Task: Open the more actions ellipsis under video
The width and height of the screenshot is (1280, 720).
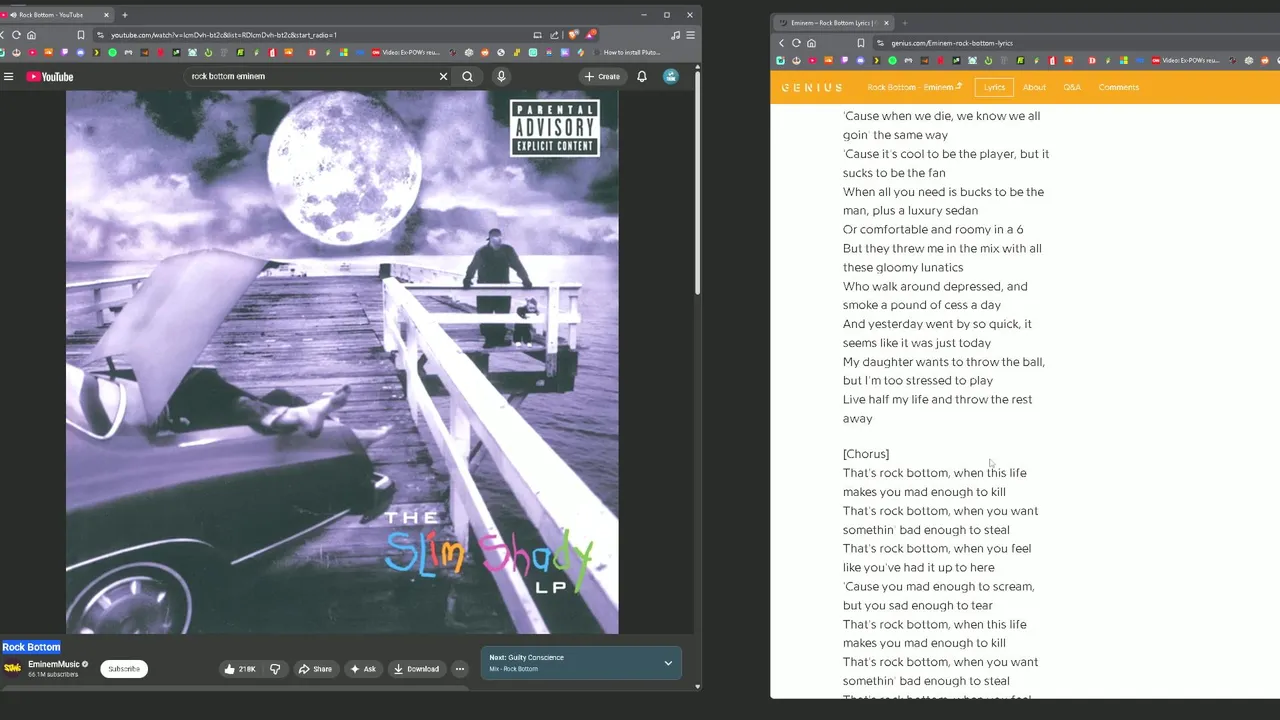Action: (460, 669)
